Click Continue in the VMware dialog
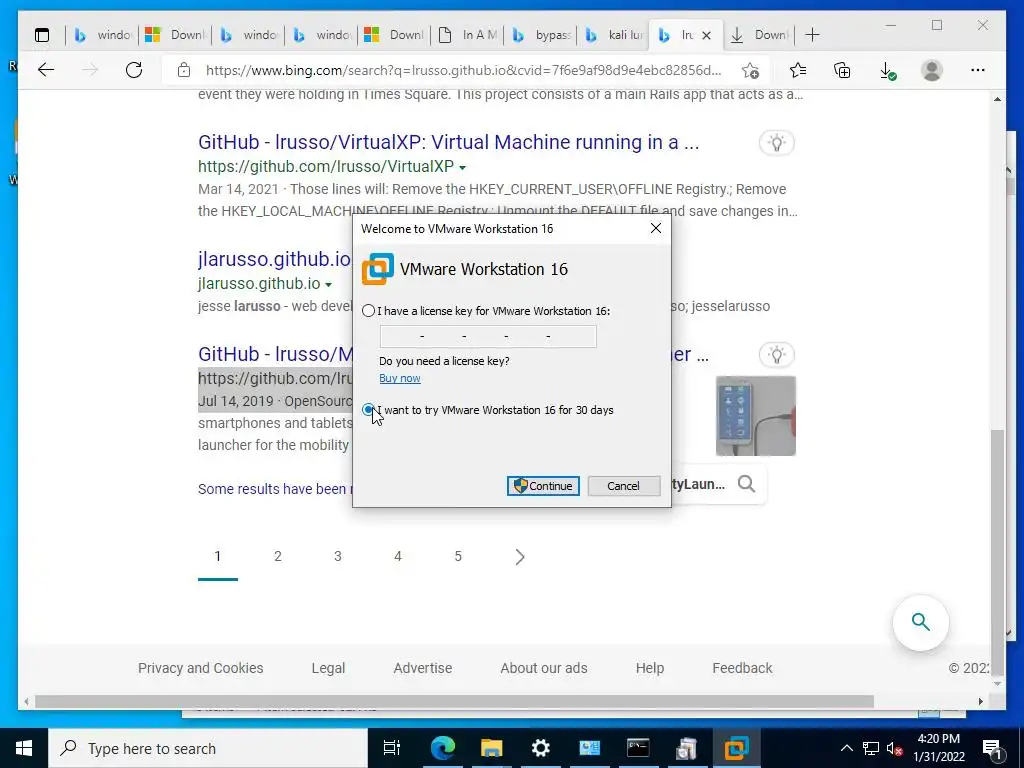Image resolution: width=1024 pixels, height=768 pixels. tap(543, 486)
